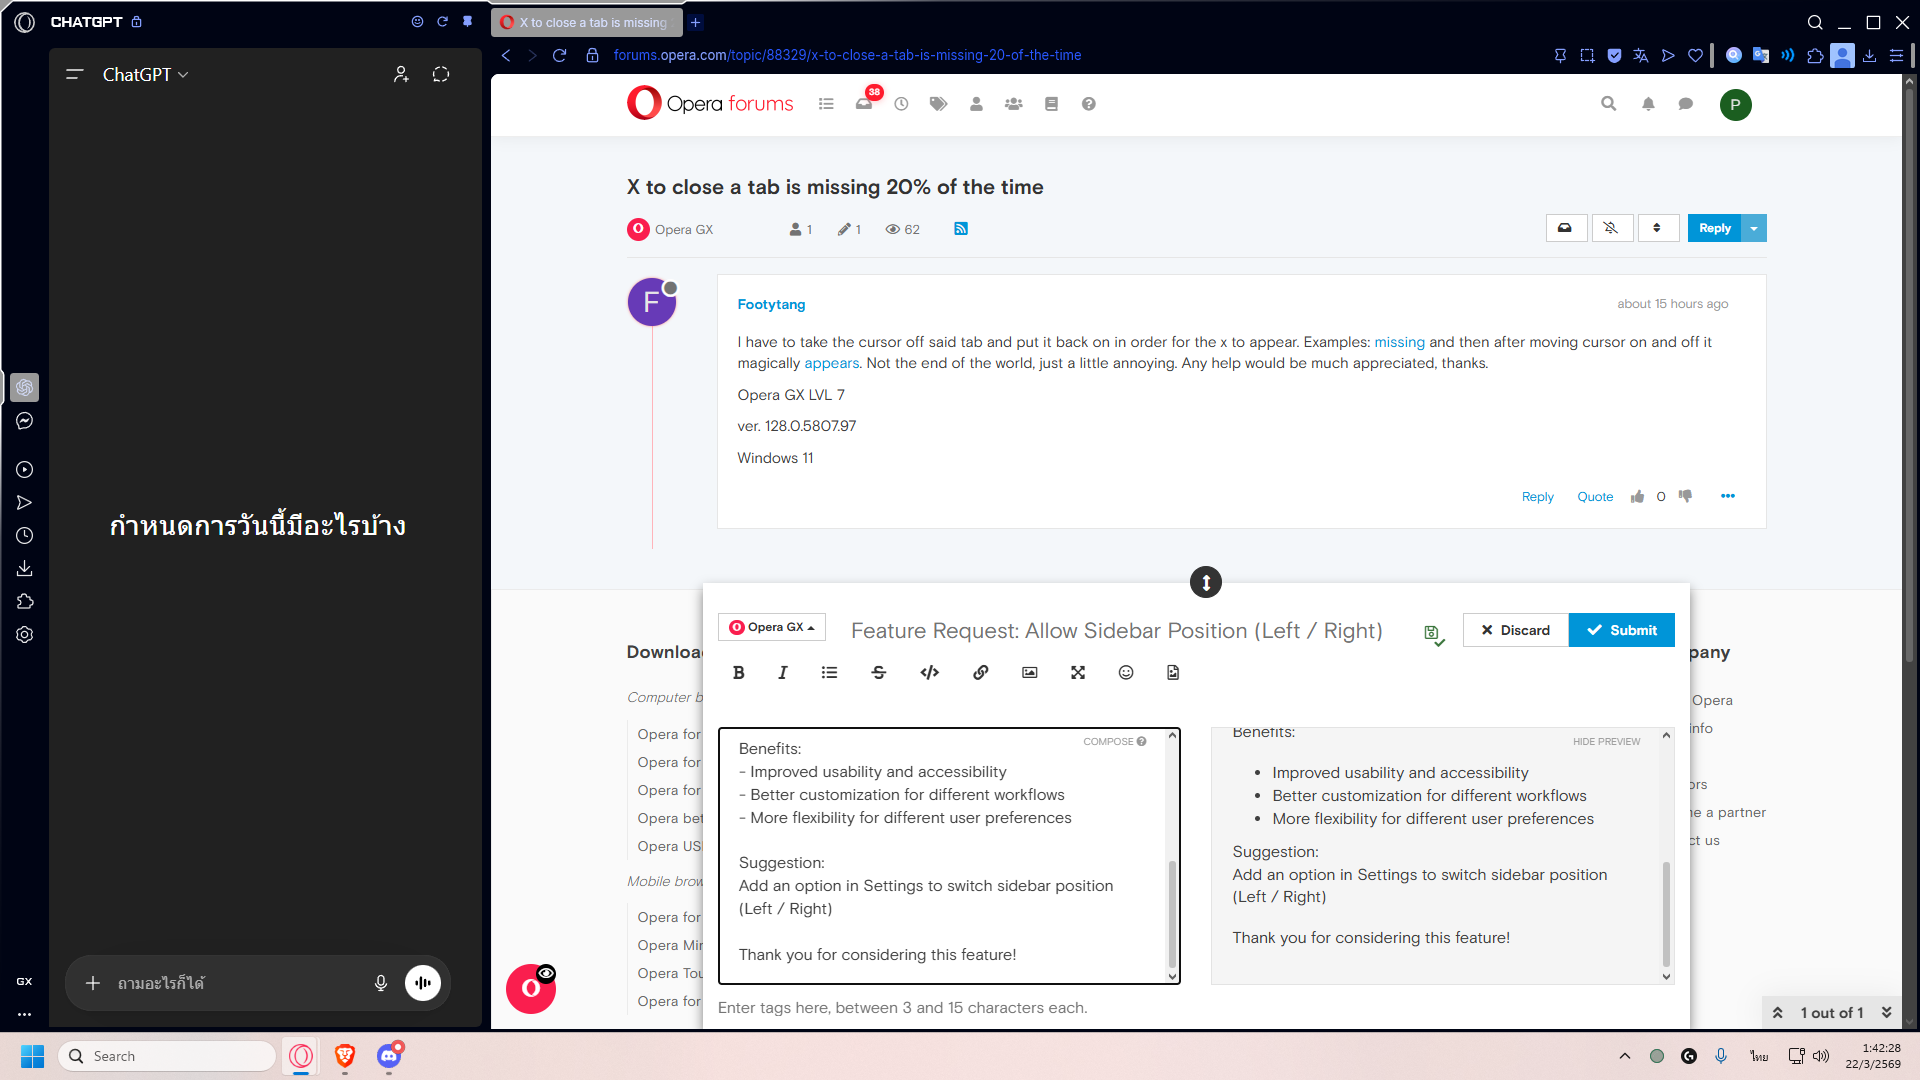Toggle the HIDE PREVIEW control

point(1606,742)
